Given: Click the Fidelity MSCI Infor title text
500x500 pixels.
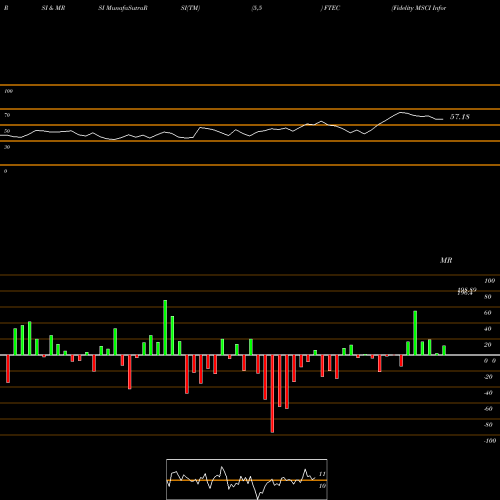Looking at the screenshot, I should 419,8.
